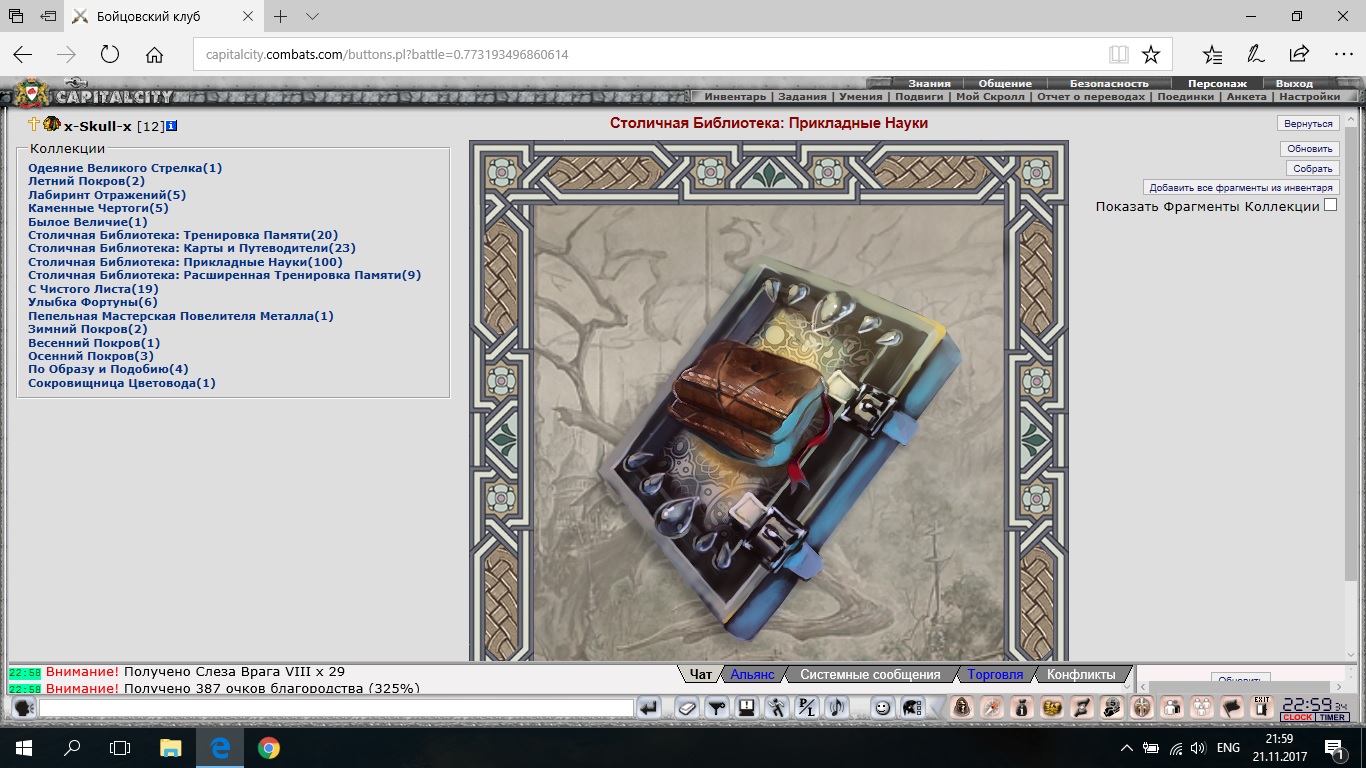
Task: Click the helmet icon next to the smiley
Action: point(912,708)
